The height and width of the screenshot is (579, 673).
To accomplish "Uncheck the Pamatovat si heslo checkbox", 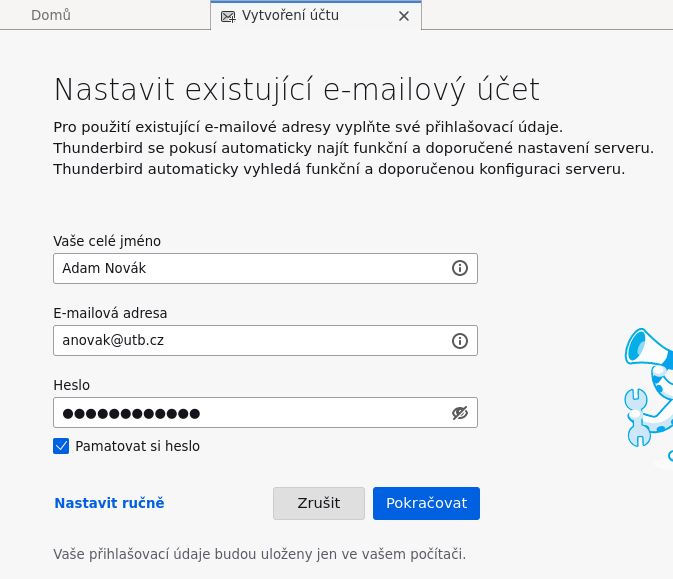I will [62, 446].
